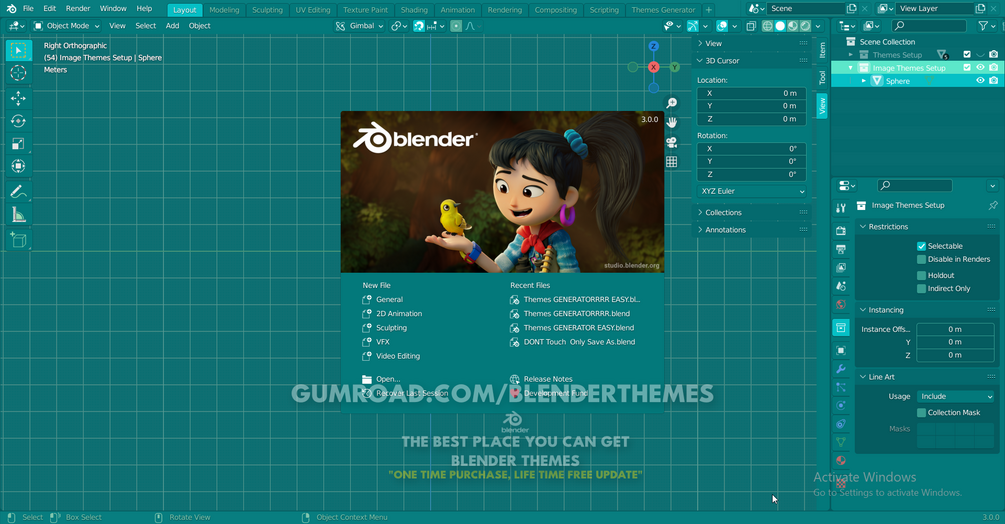Open the Material properties tab icon
The height and width of the screenshot is (524, 1005).
coord(841,461)
